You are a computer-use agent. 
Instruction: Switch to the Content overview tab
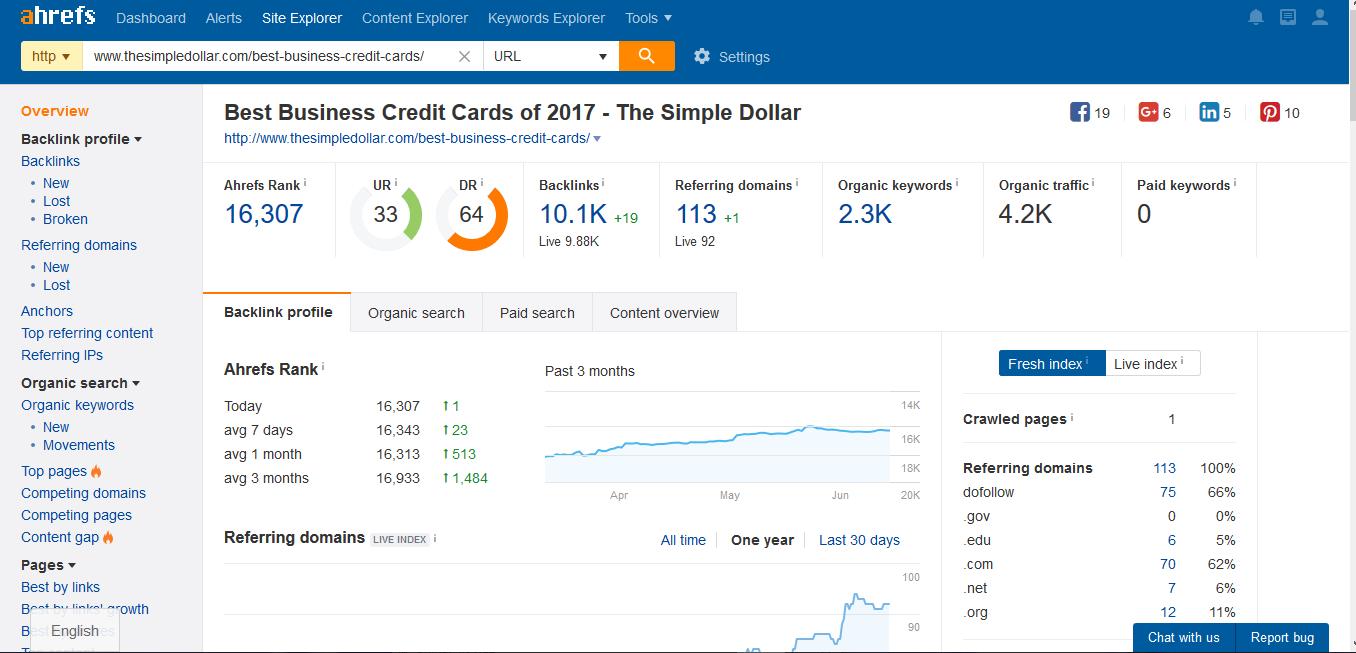(x=664, y=313)
